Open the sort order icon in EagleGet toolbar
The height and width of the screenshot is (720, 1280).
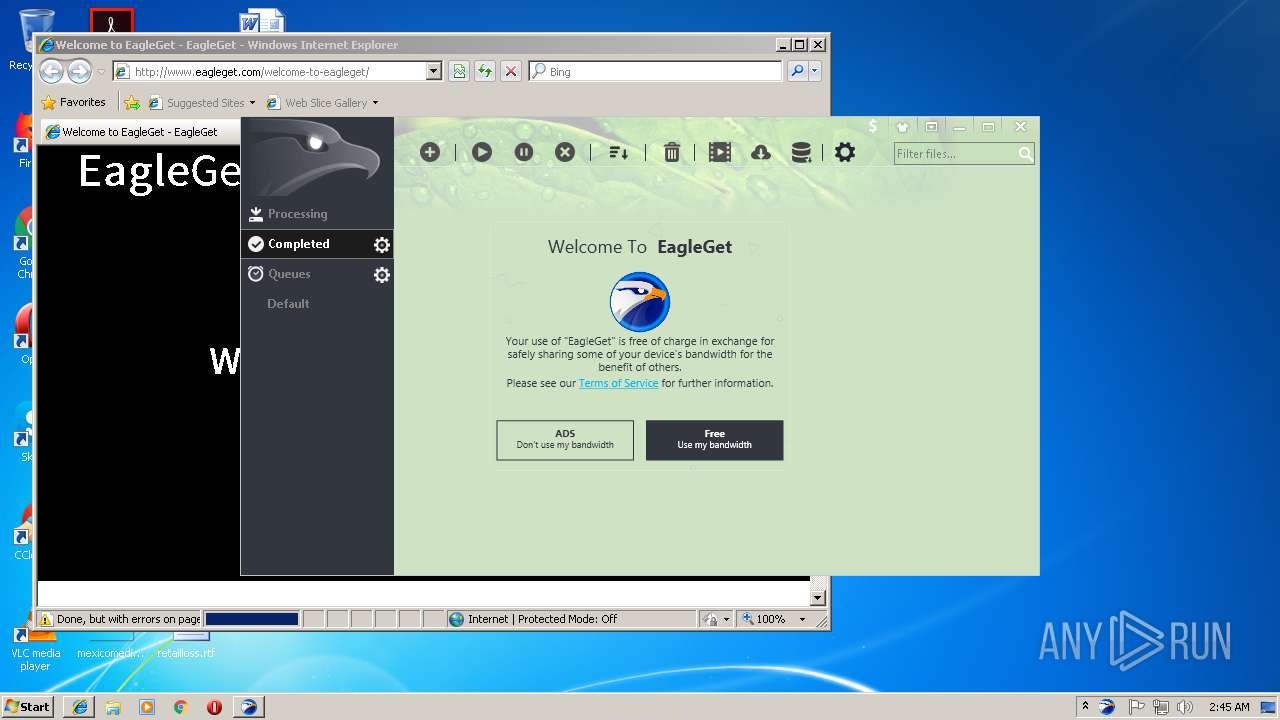[619, 152]
